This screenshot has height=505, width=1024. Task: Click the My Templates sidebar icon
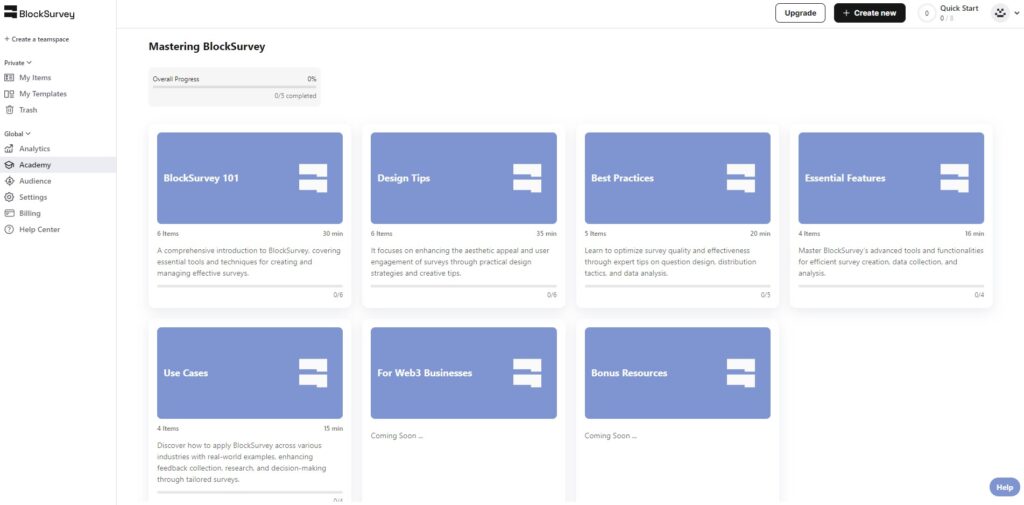coord(9,94)
